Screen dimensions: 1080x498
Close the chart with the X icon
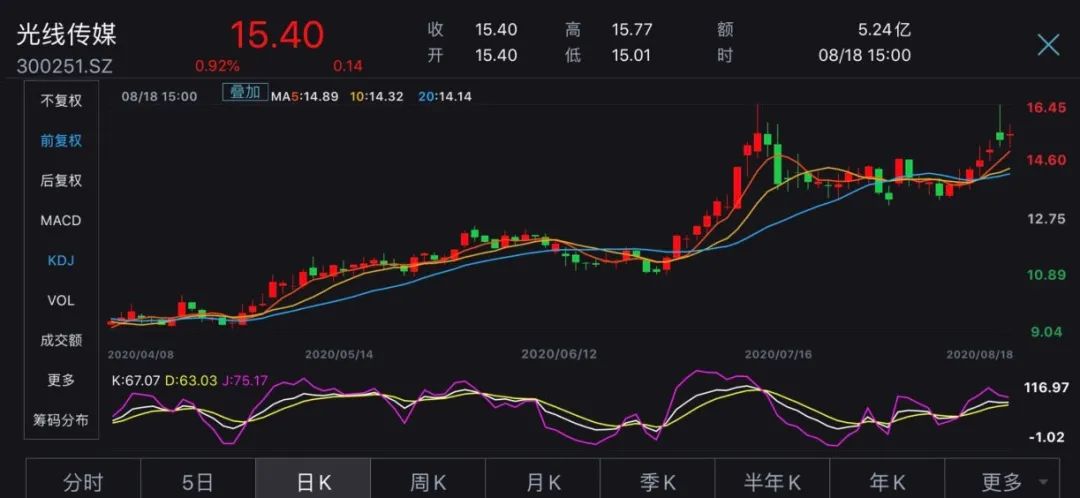tap(1048, 45)
